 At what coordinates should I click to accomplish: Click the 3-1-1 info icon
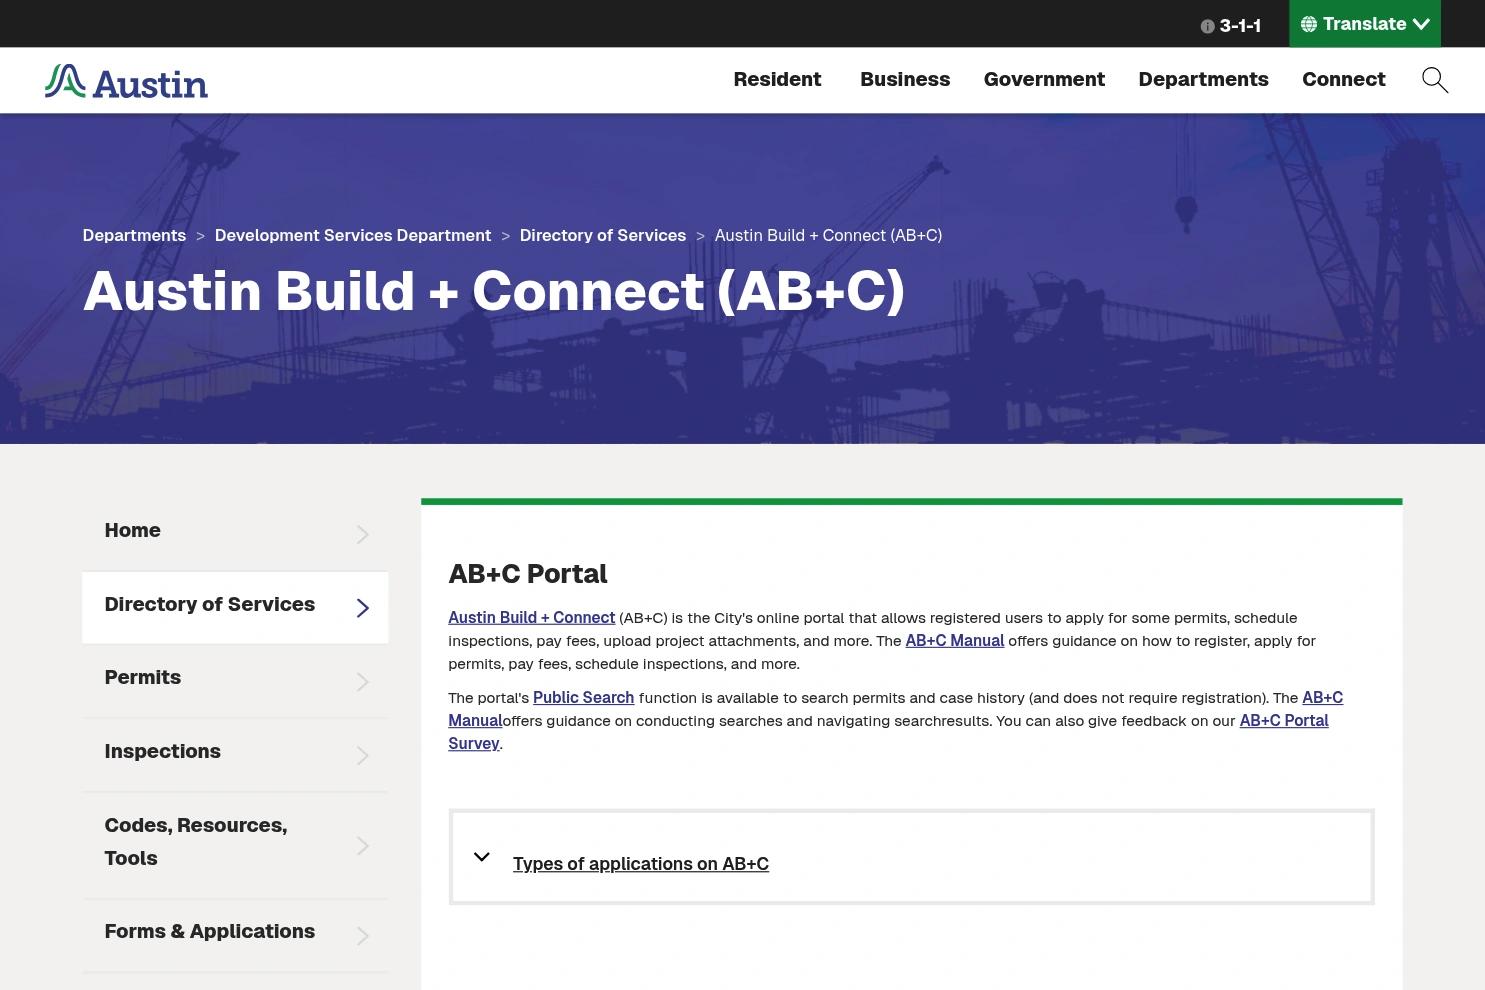coord(1207,27)
